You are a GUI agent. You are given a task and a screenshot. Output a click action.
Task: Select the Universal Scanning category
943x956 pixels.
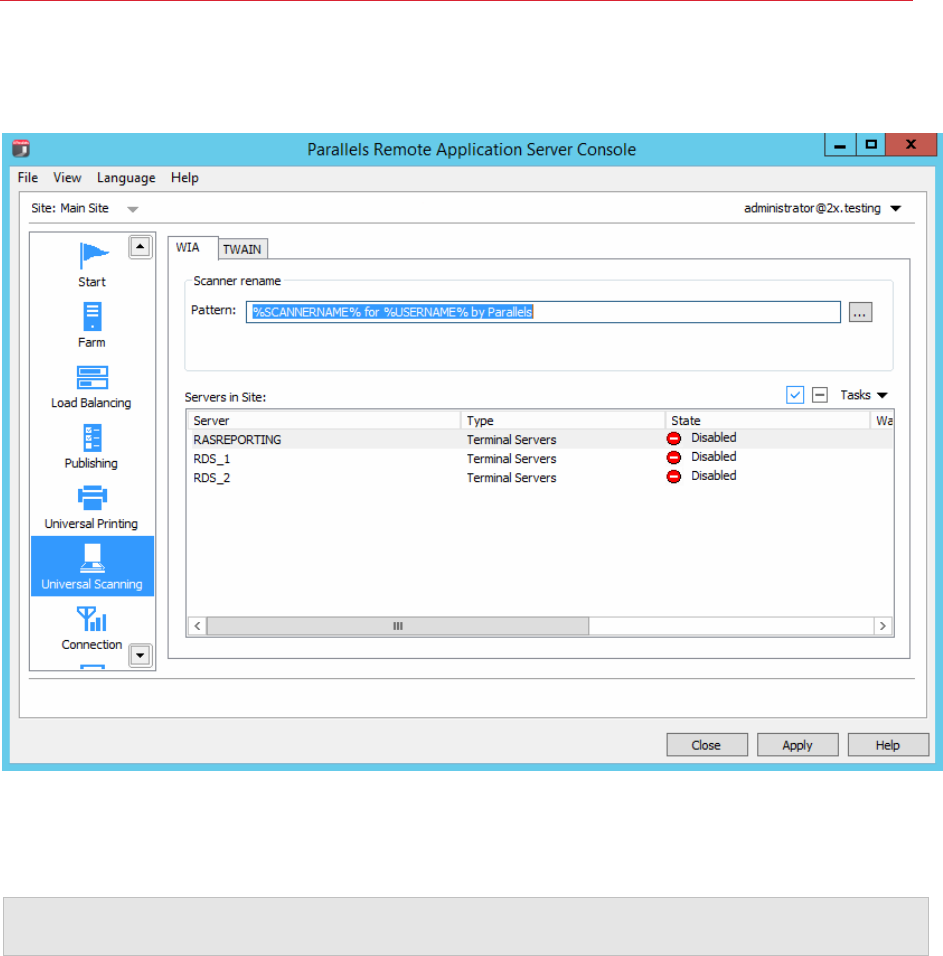coord(92,566)
